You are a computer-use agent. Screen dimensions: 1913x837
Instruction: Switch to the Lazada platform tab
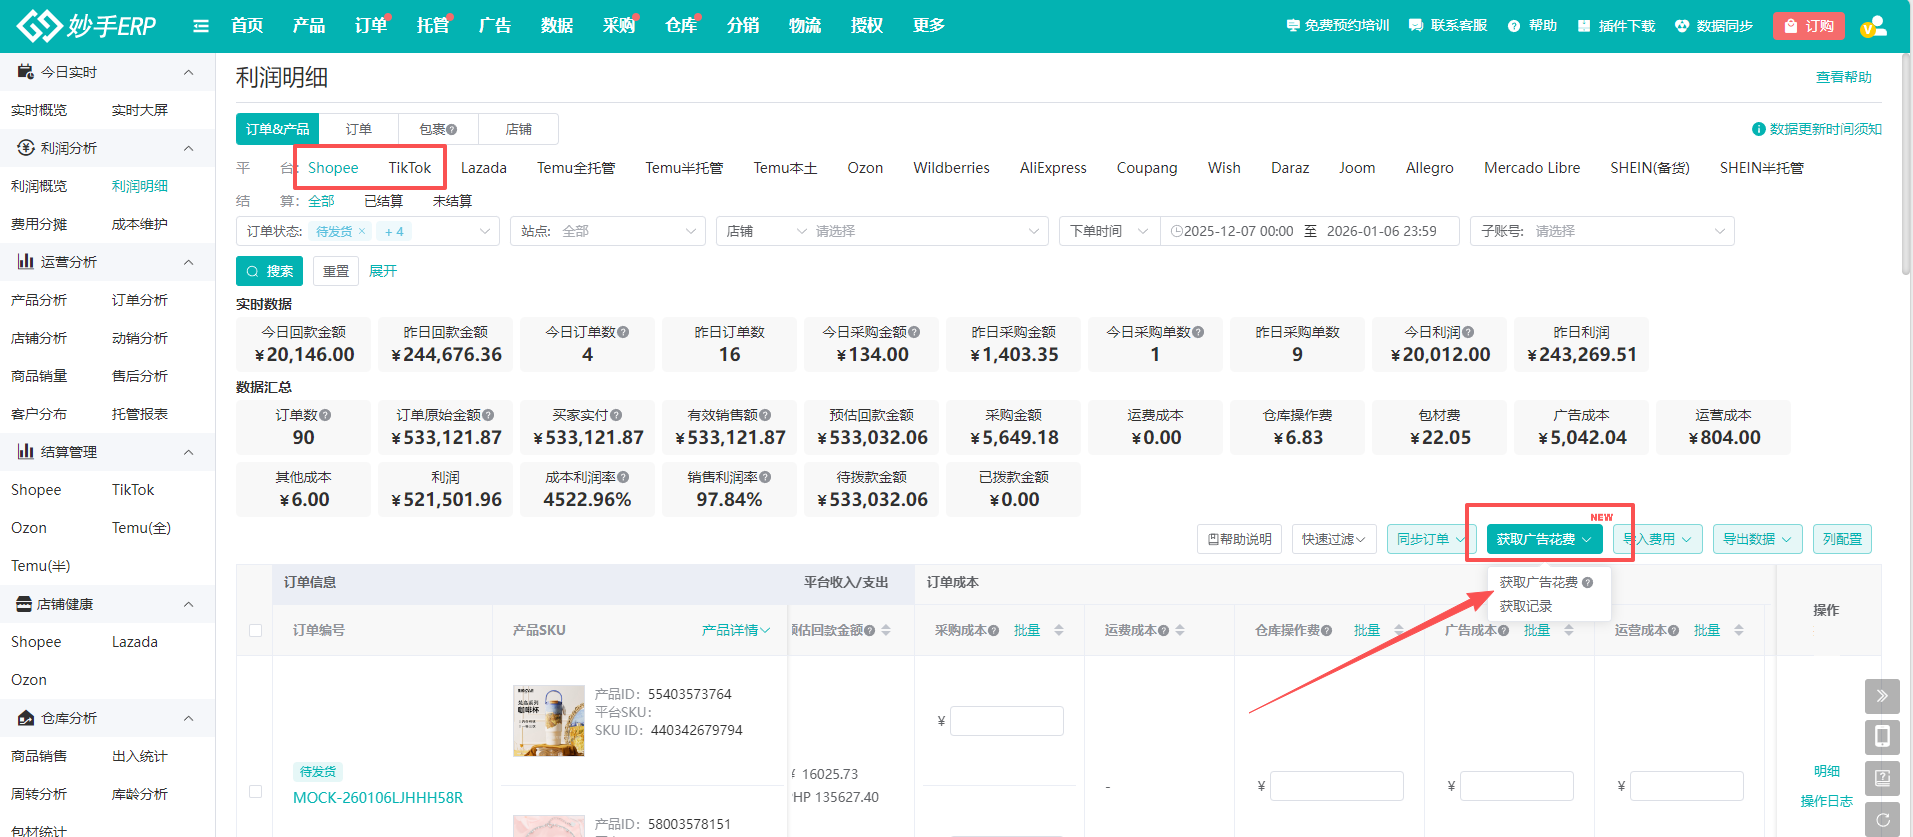[483, 168]
